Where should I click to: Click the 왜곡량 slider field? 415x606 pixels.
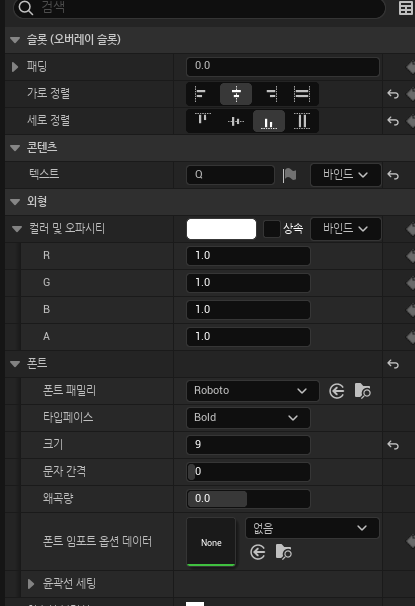(x=248, y=499)
